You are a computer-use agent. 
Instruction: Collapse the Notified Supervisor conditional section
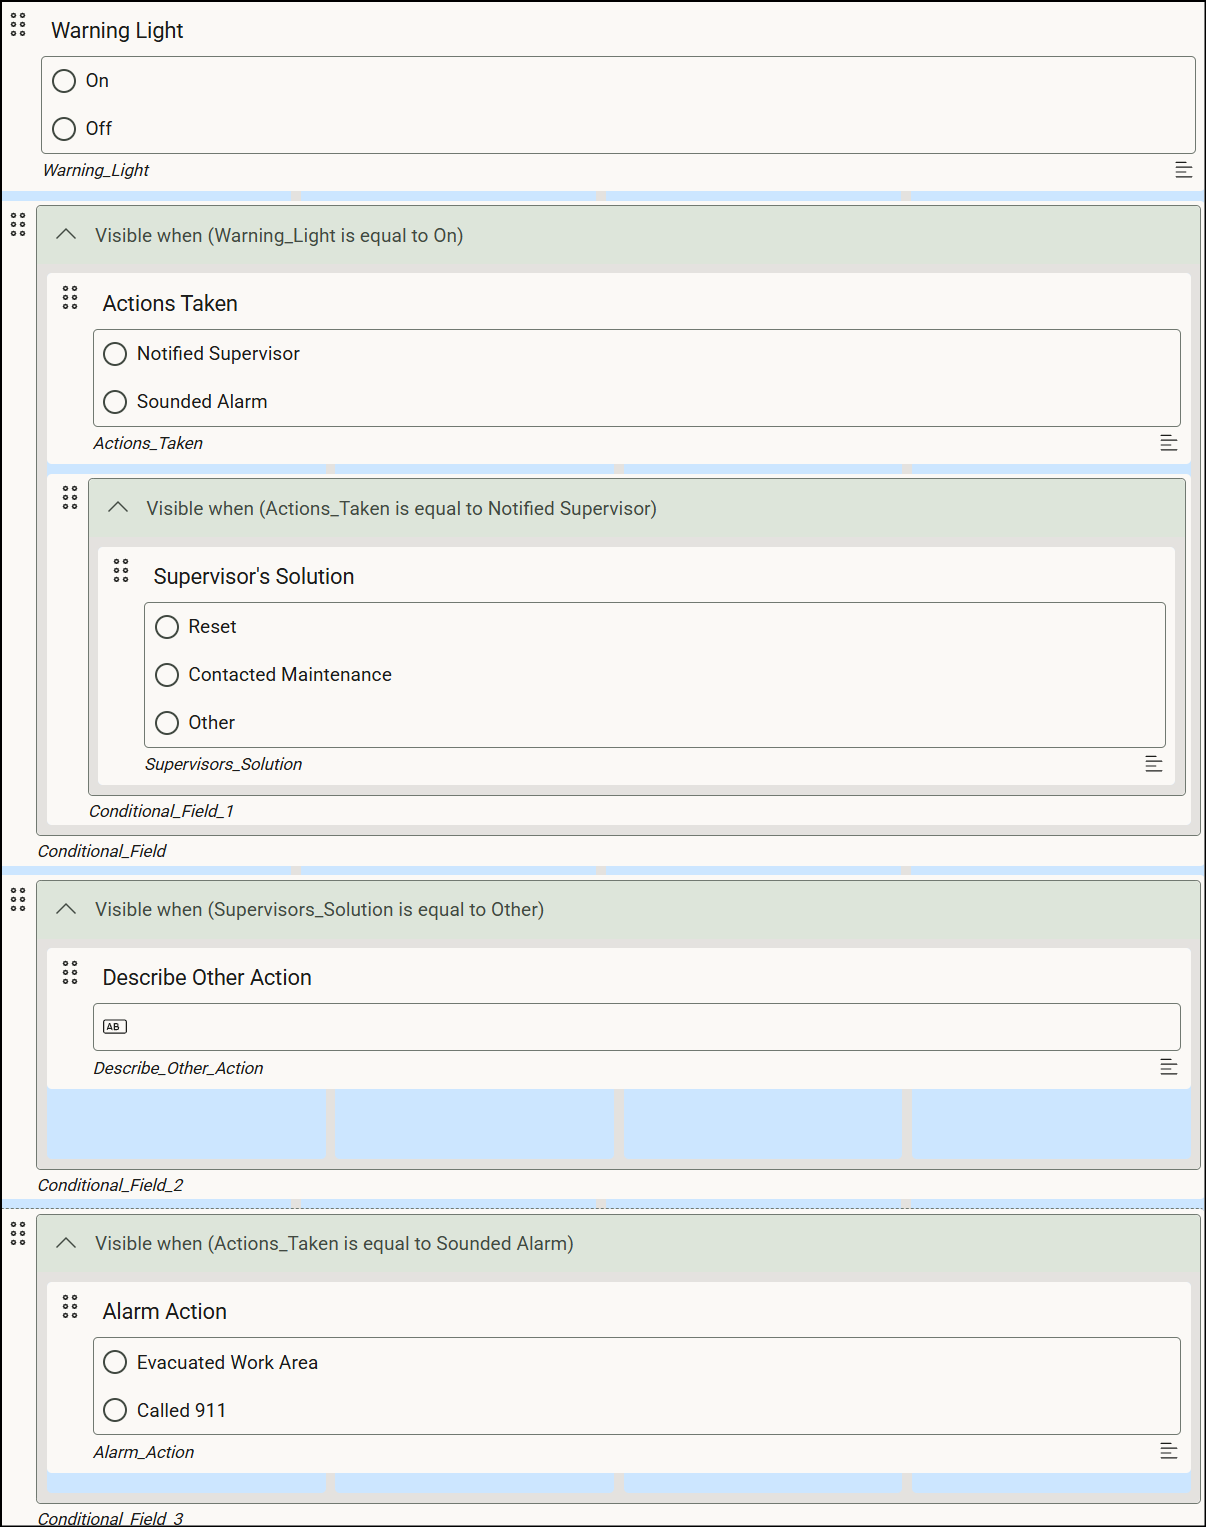(x=118, y=508)
